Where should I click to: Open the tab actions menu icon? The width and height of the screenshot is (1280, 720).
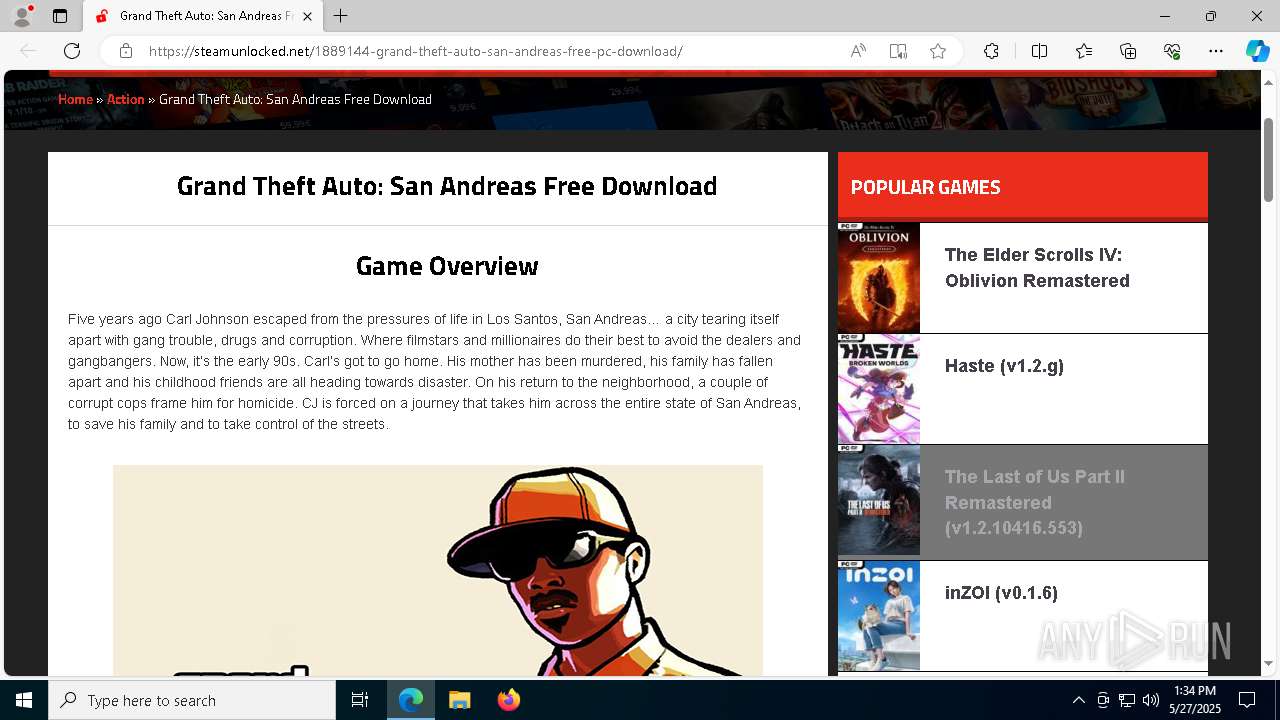tap(60, 16)
